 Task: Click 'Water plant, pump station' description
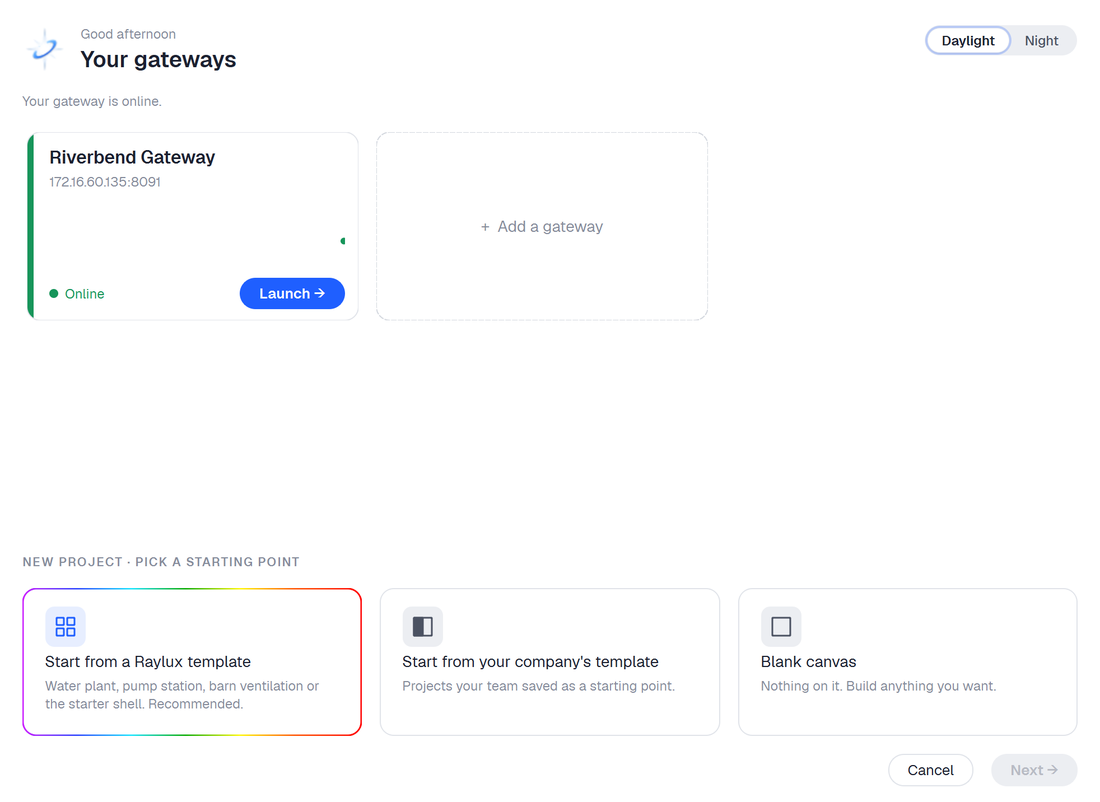pos(182,695)
